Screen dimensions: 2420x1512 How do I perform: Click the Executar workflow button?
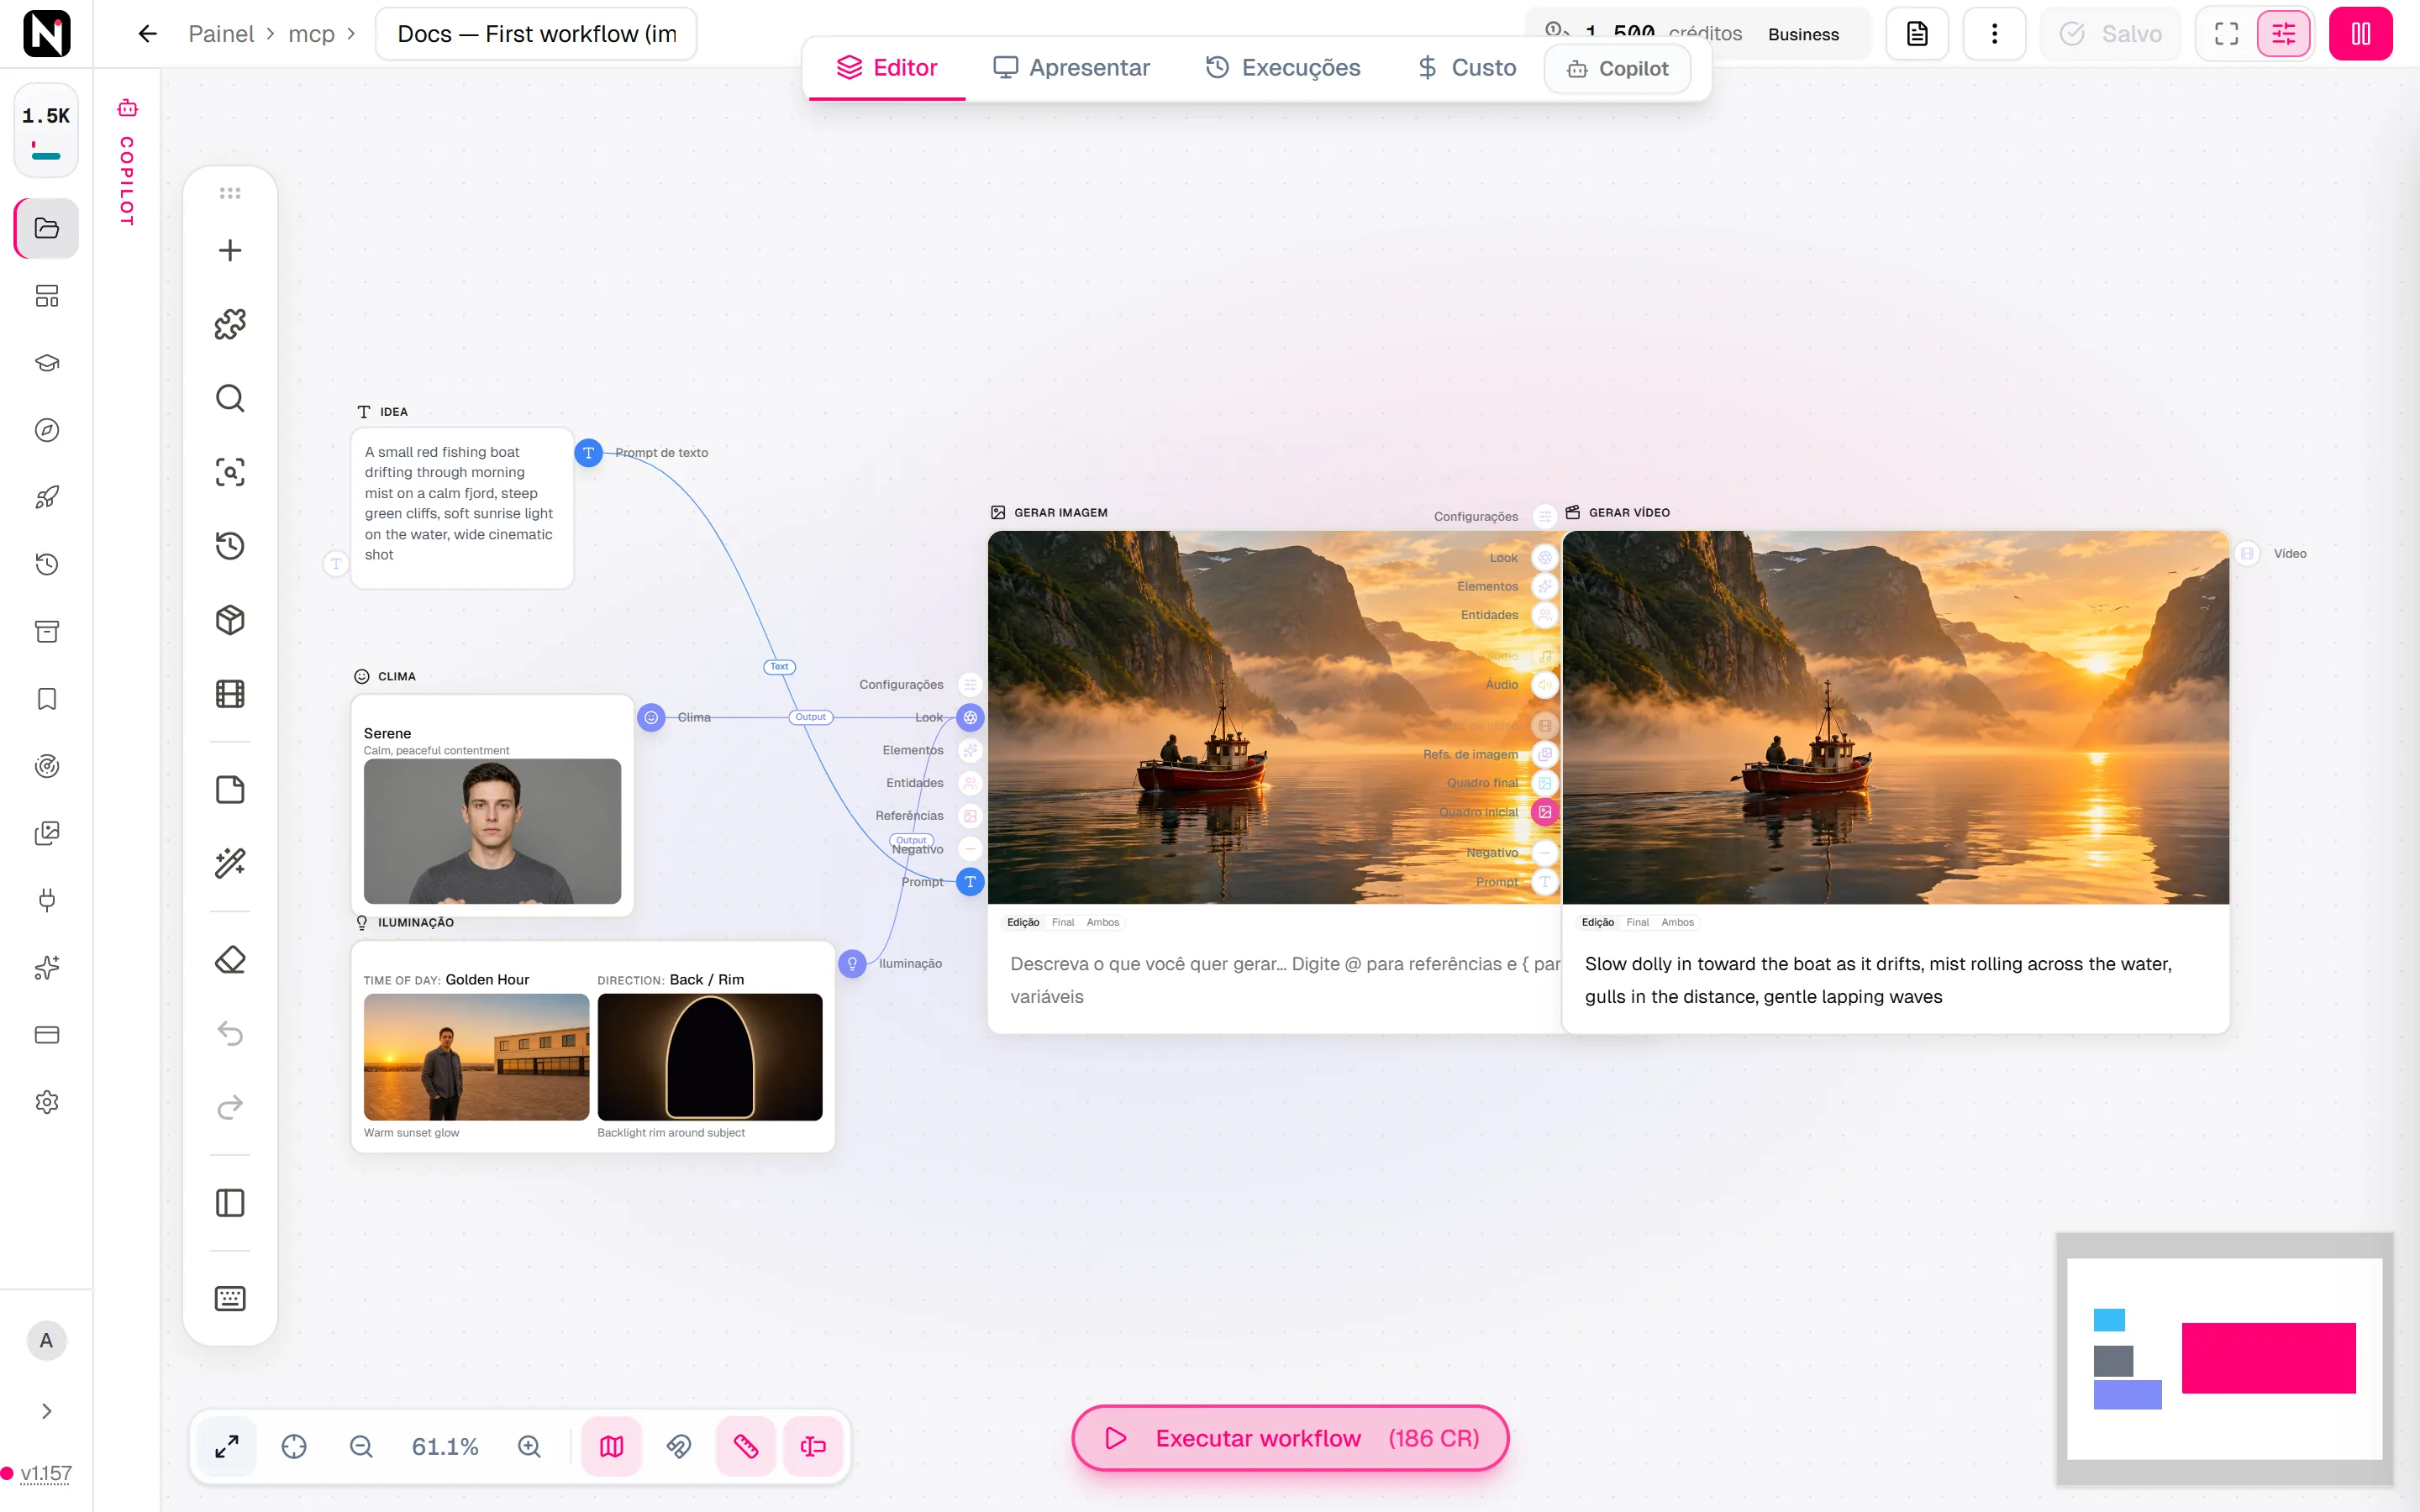coord(1290,1438)
